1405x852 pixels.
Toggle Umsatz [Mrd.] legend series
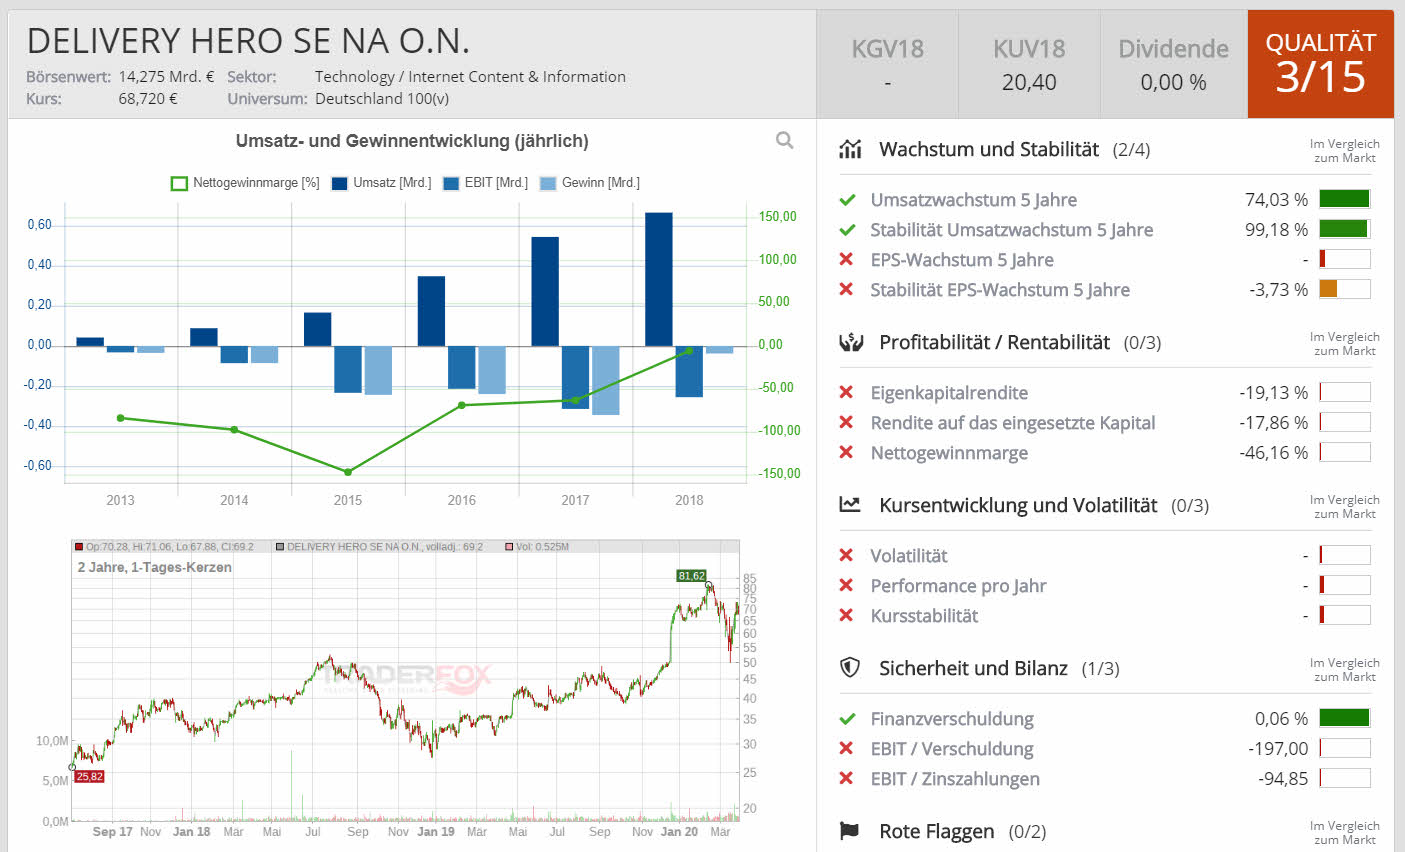point(381,183)
